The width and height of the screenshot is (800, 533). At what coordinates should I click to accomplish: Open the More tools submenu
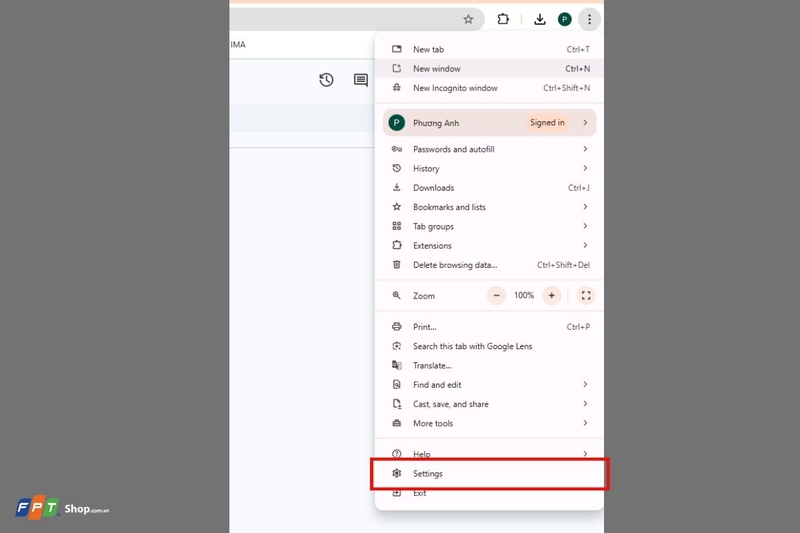click(489, 424)
